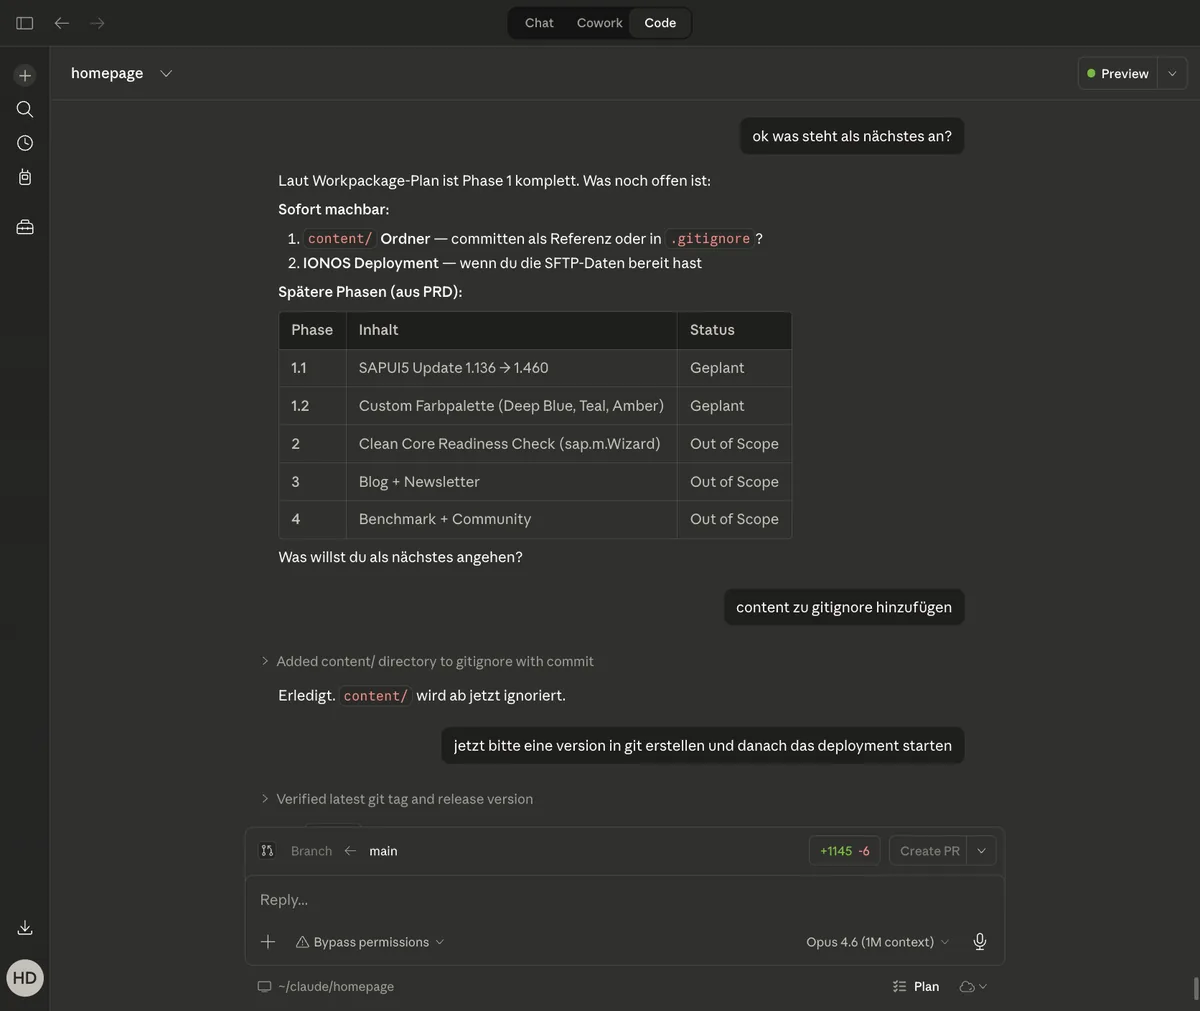Toggle Bypass permissions setting
Screen dimensions: 1200x1011
[369, 941]
